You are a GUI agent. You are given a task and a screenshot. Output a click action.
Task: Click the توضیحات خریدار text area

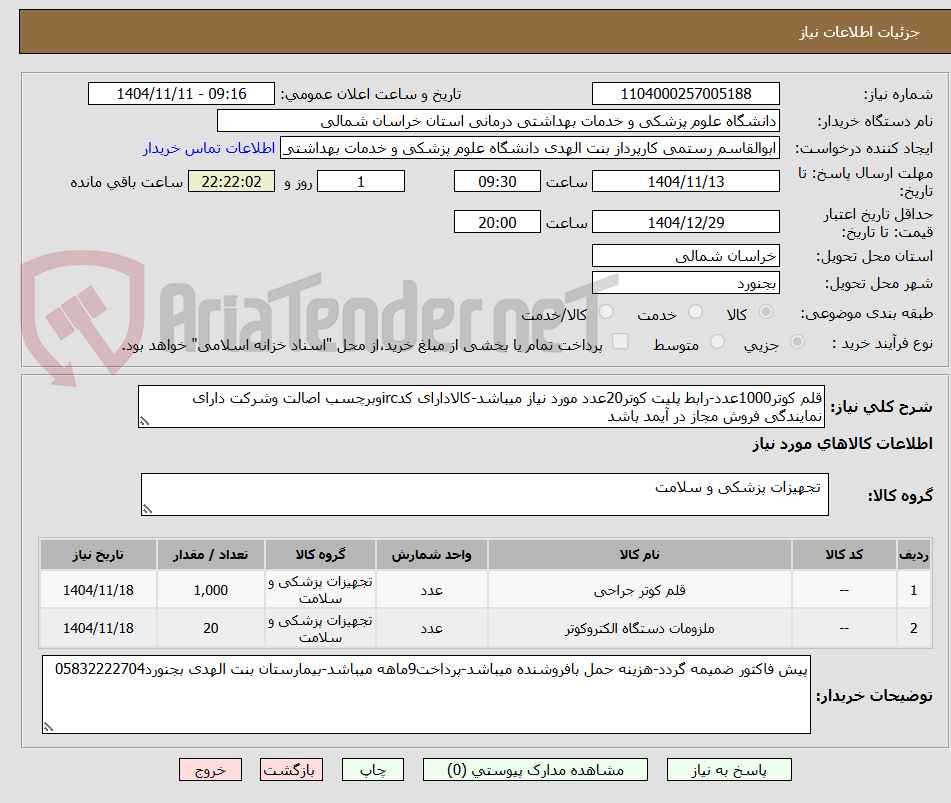tap(426, 694)
